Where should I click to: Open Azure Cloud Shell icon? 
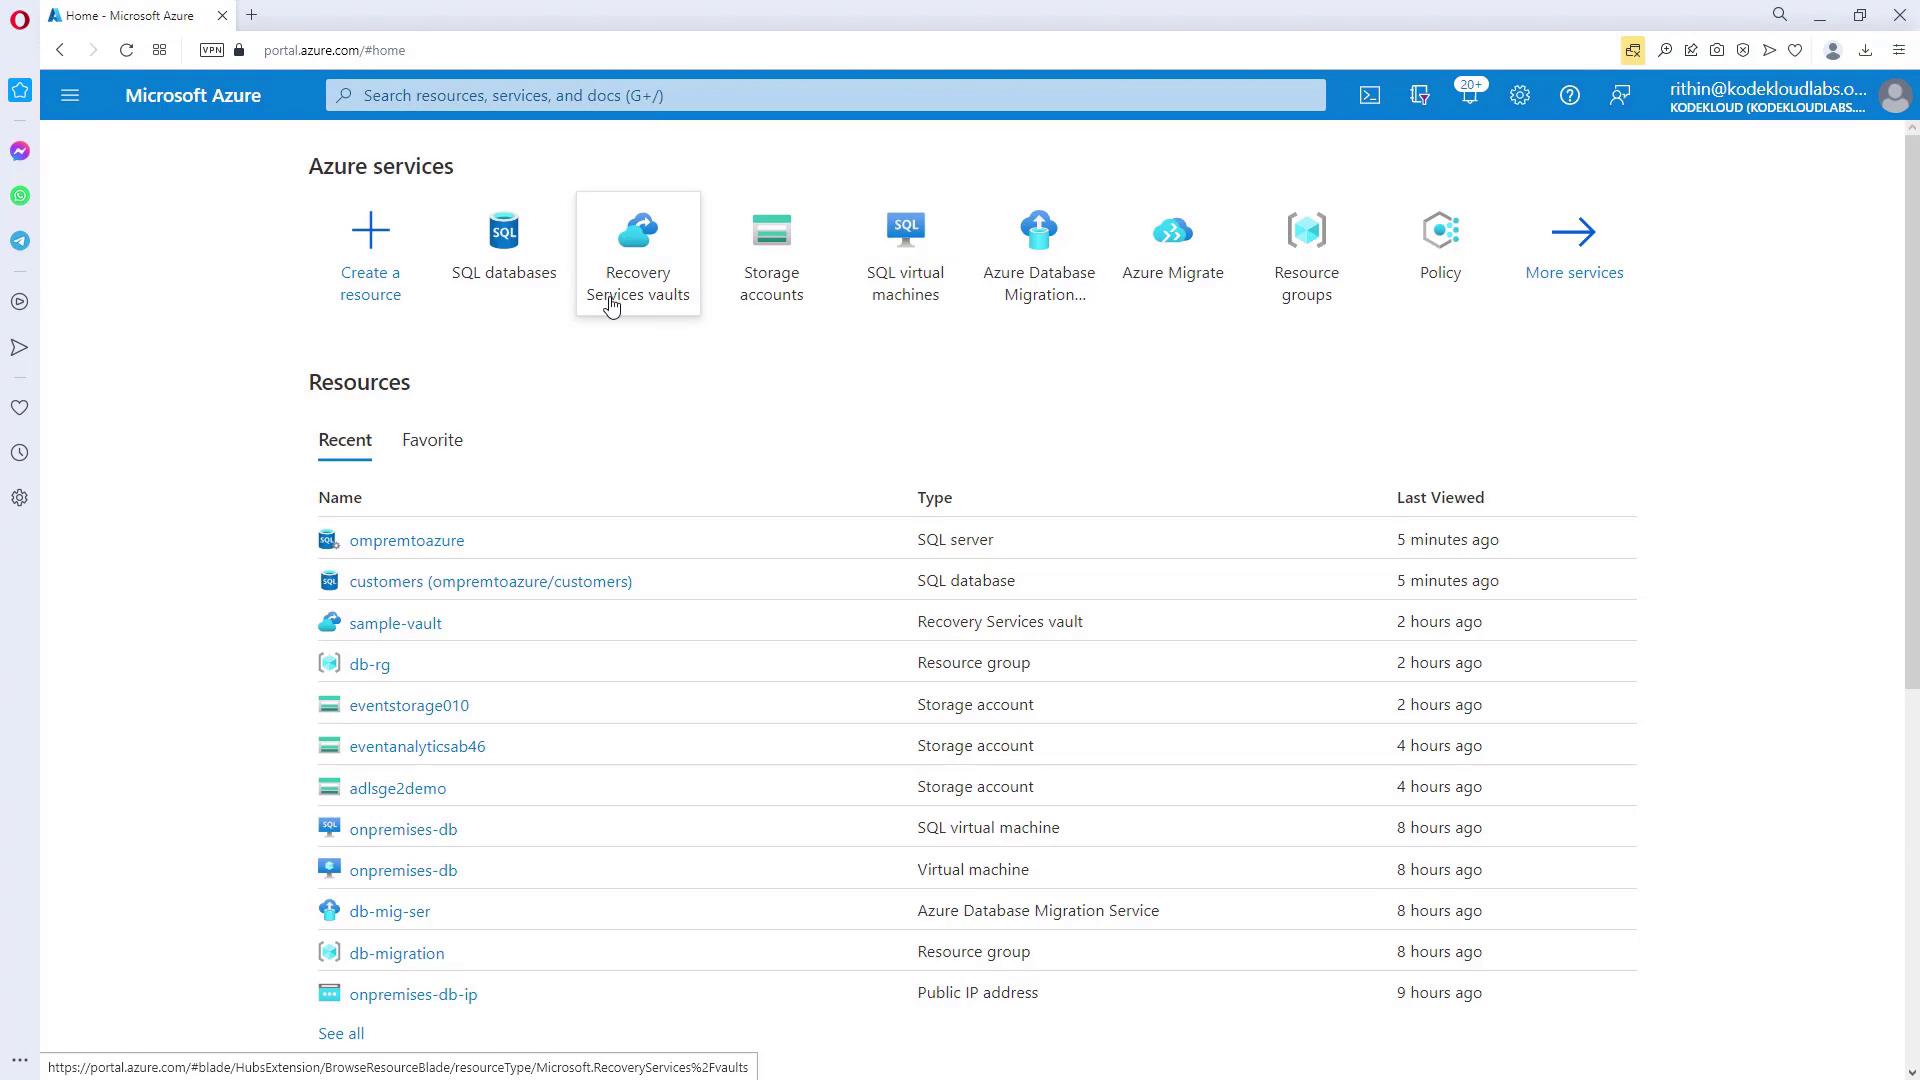pyautogui.click(x=1369, y=95)
